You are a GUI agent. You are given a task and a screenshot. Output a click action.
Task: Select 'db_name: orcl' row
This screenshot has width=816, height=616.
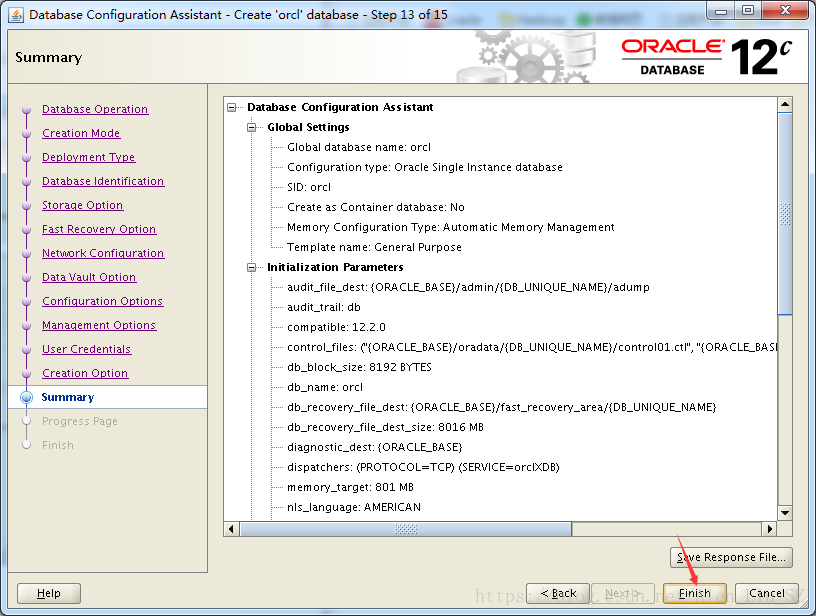coord(325,387)
